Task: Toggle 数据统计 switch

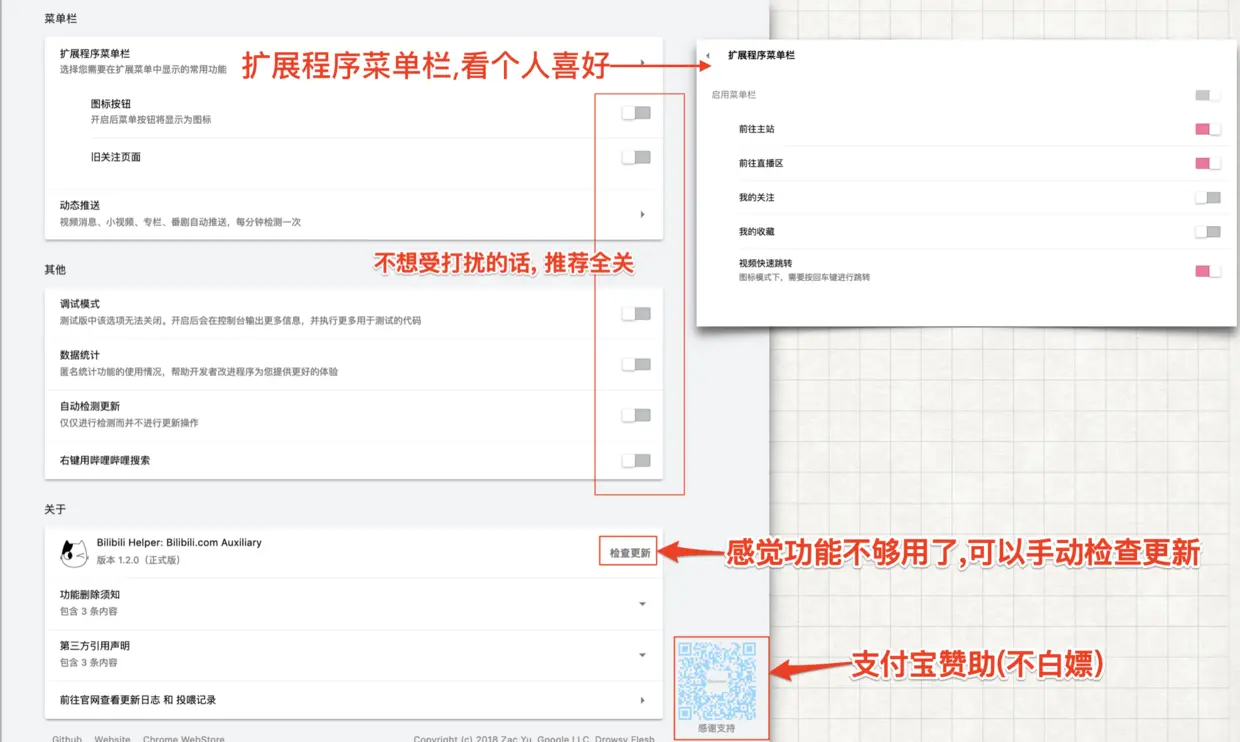Action: (x=636, y=364)
